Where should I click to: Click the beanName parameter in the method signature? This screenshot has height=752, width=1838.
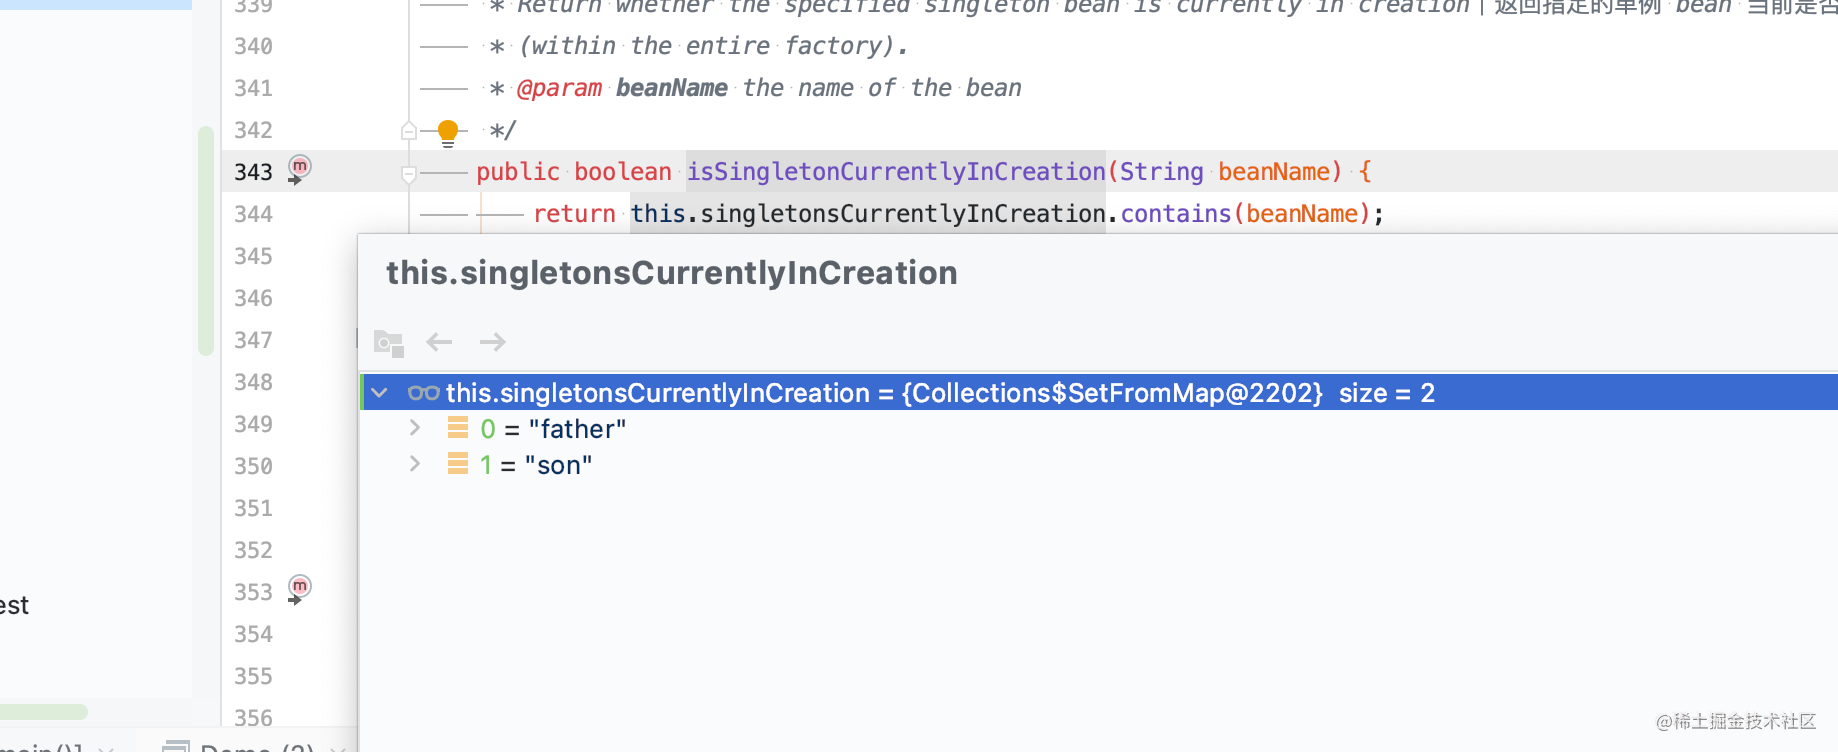[1274, 172]
